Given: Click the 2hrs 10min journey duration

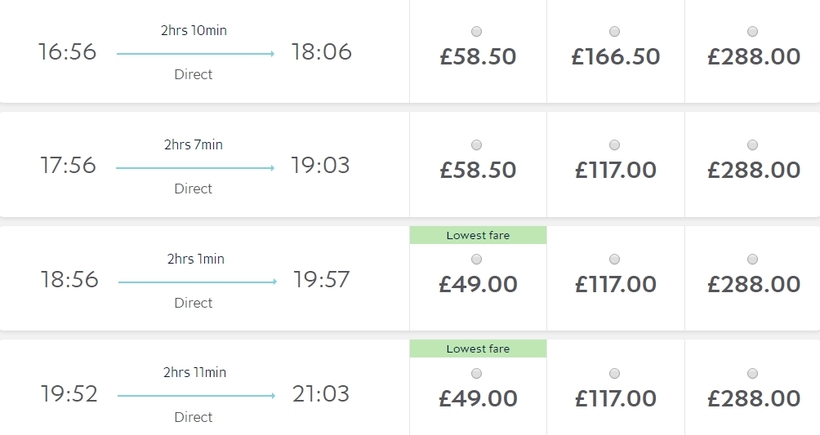Looking at the screenshot, I should (x=194, y=30).
